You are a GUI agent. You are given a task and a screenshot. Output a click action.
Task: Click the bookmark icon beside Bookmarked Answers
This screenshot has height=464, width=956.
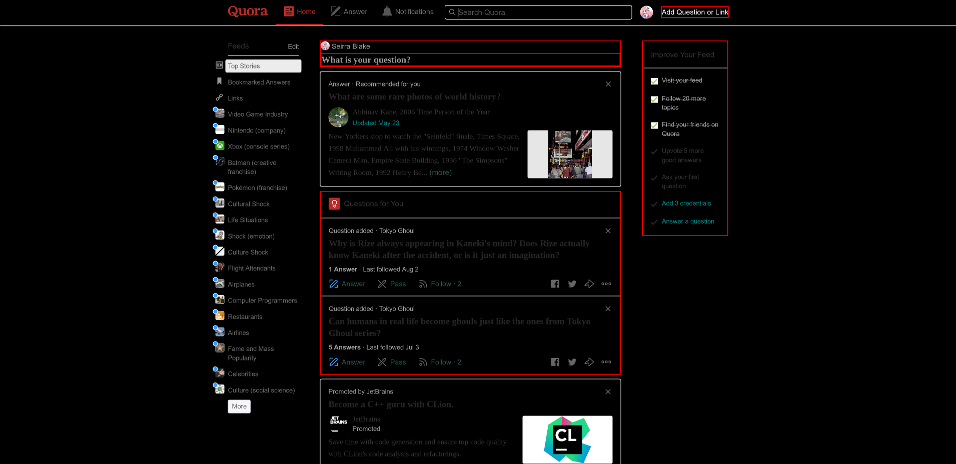tap(219, 82)
